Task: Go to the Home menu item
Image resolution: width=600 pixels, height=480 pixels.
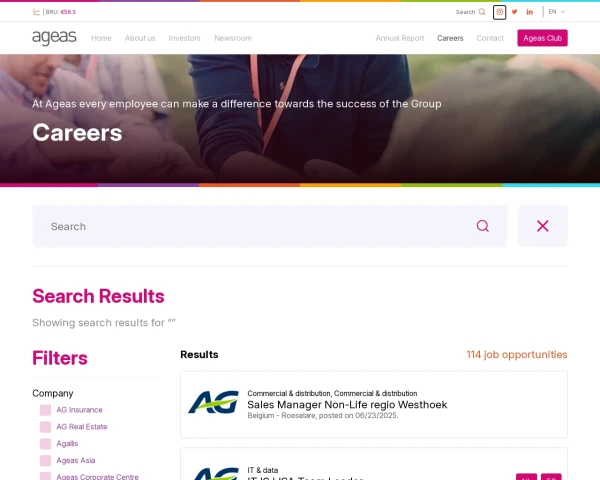Action: (101, 38)
